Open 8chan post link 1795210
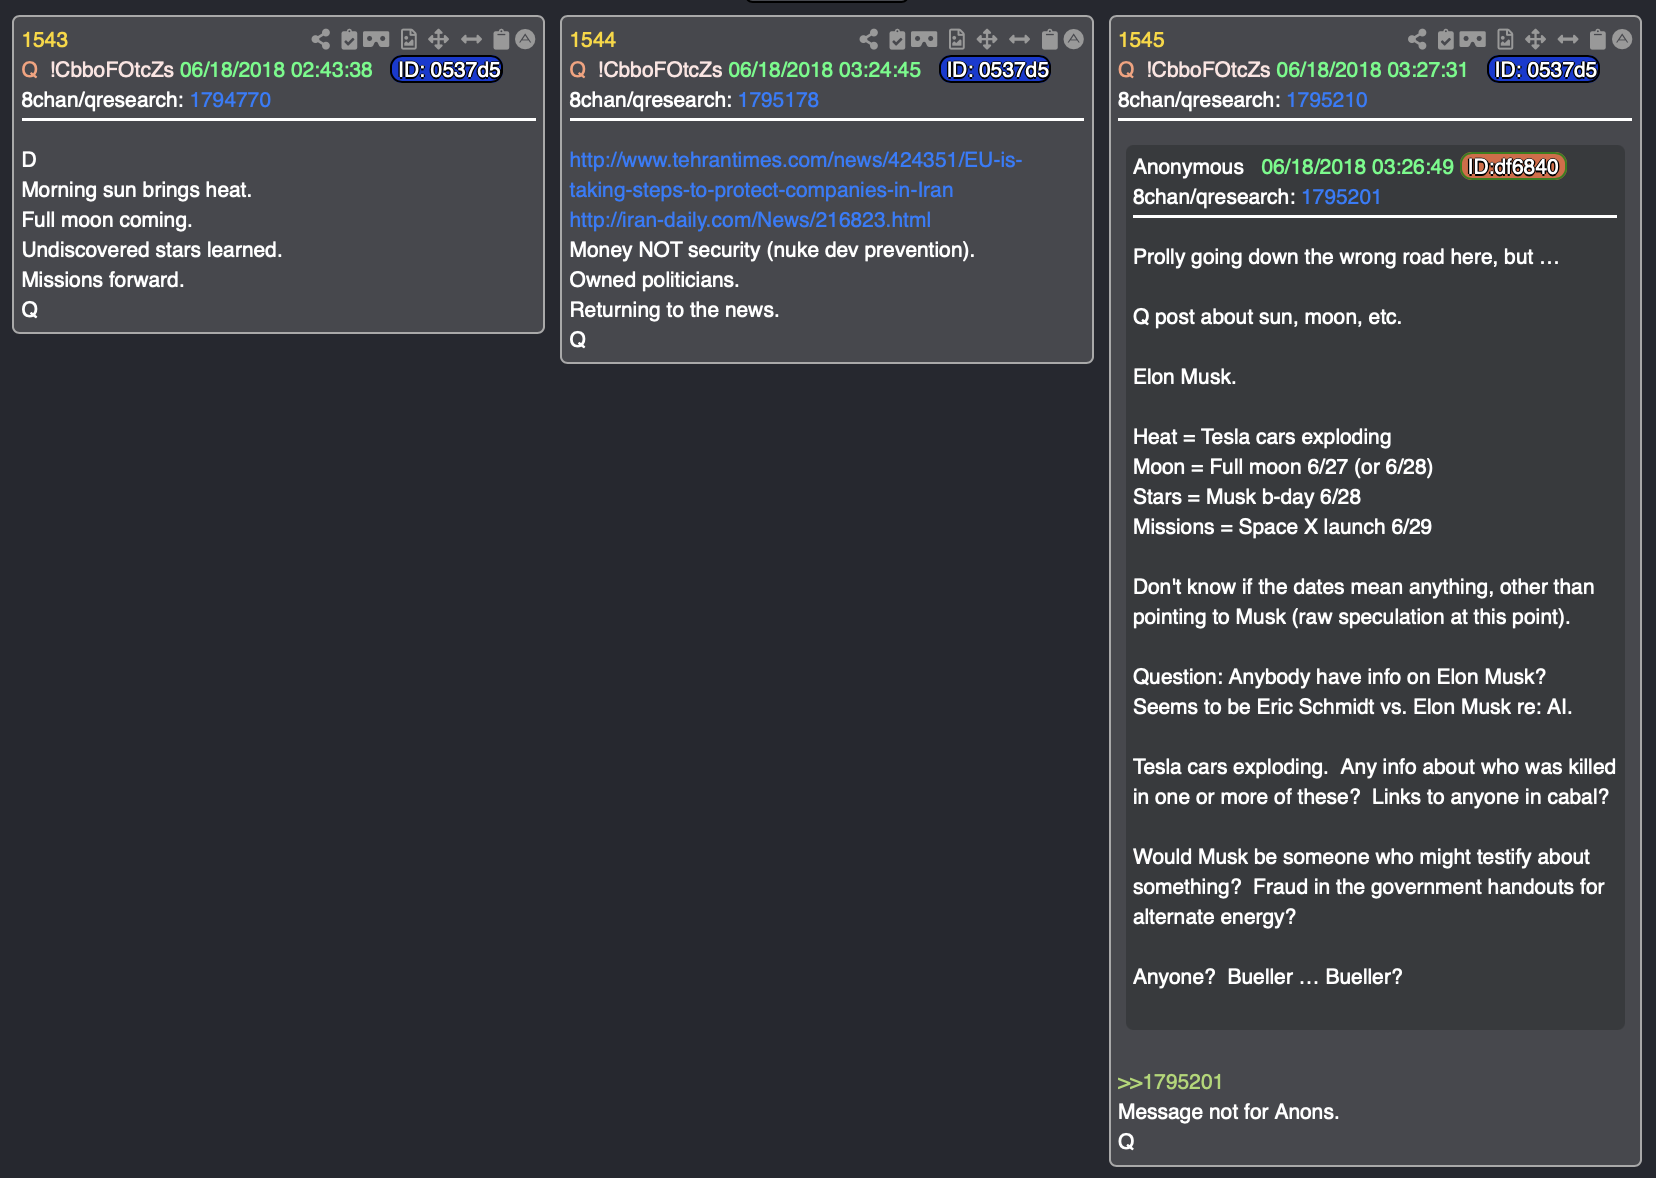Screen dimensions: 1656x1178 [x=1327, y=100]
